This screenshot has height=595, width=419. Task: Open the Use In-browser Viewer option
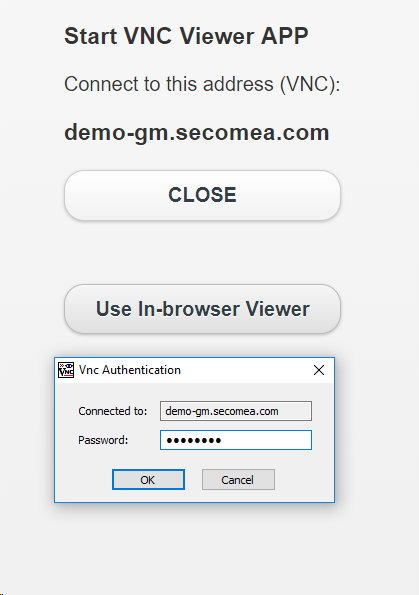coord(202,309)
